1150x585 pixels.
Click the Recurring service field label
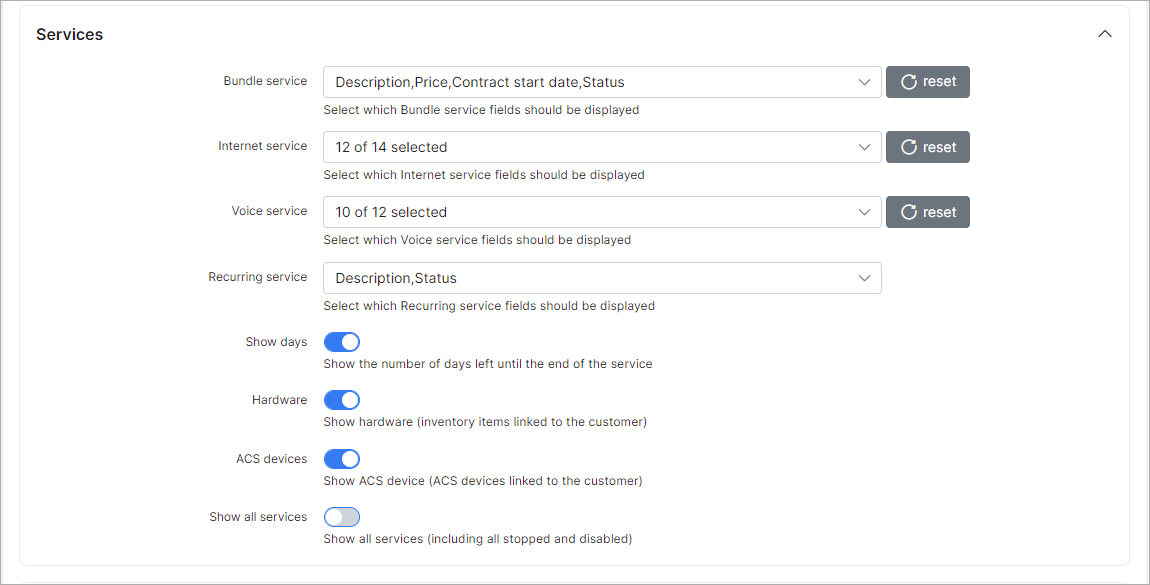click(x=257, y=277)
